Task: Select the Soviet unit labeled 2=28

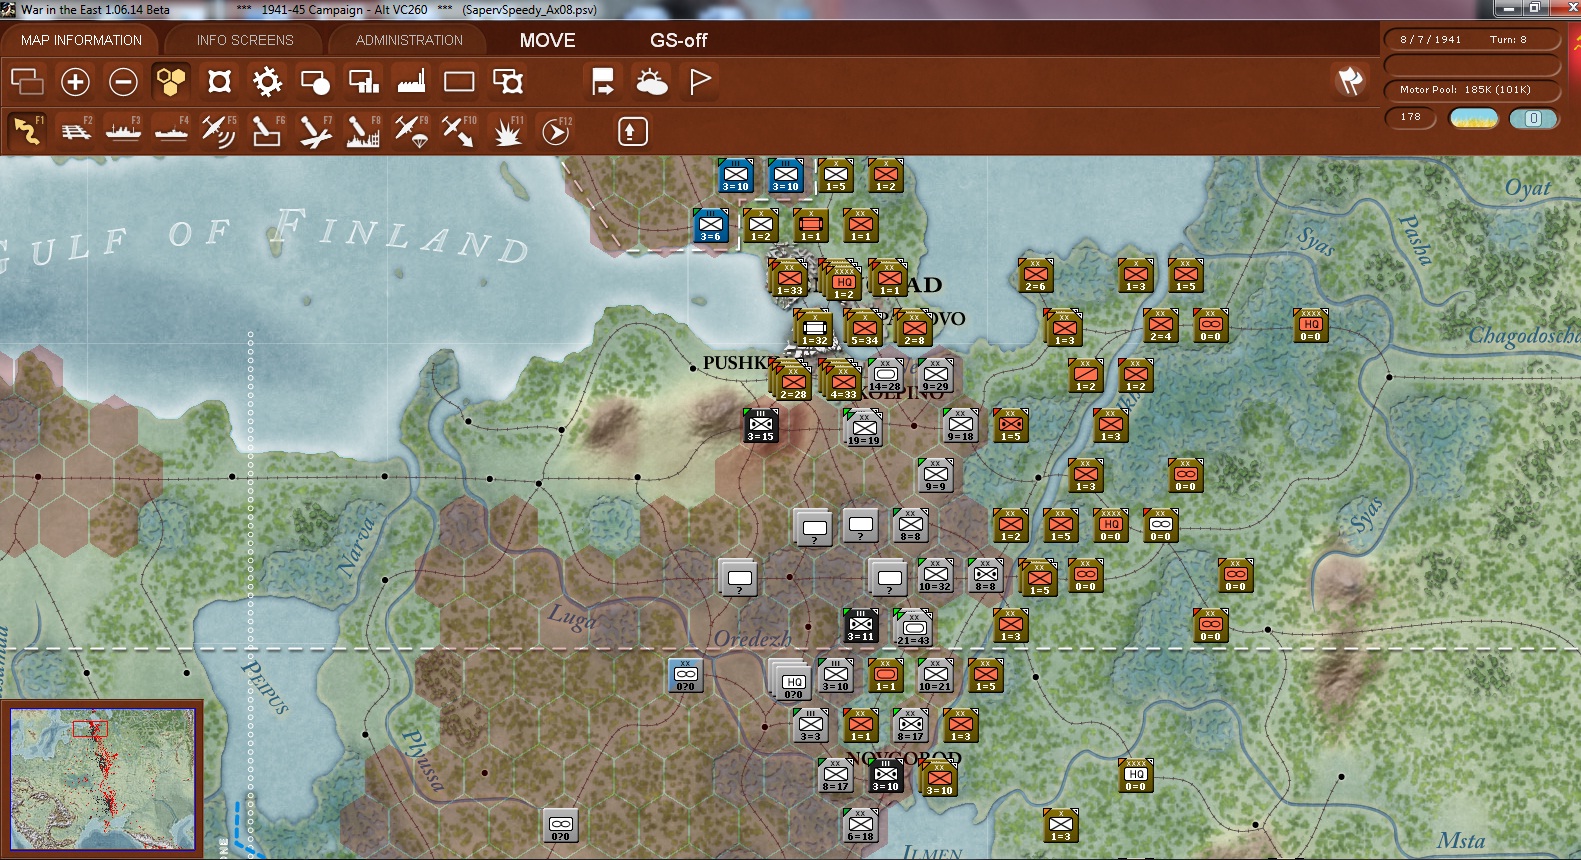Action: 792,382
